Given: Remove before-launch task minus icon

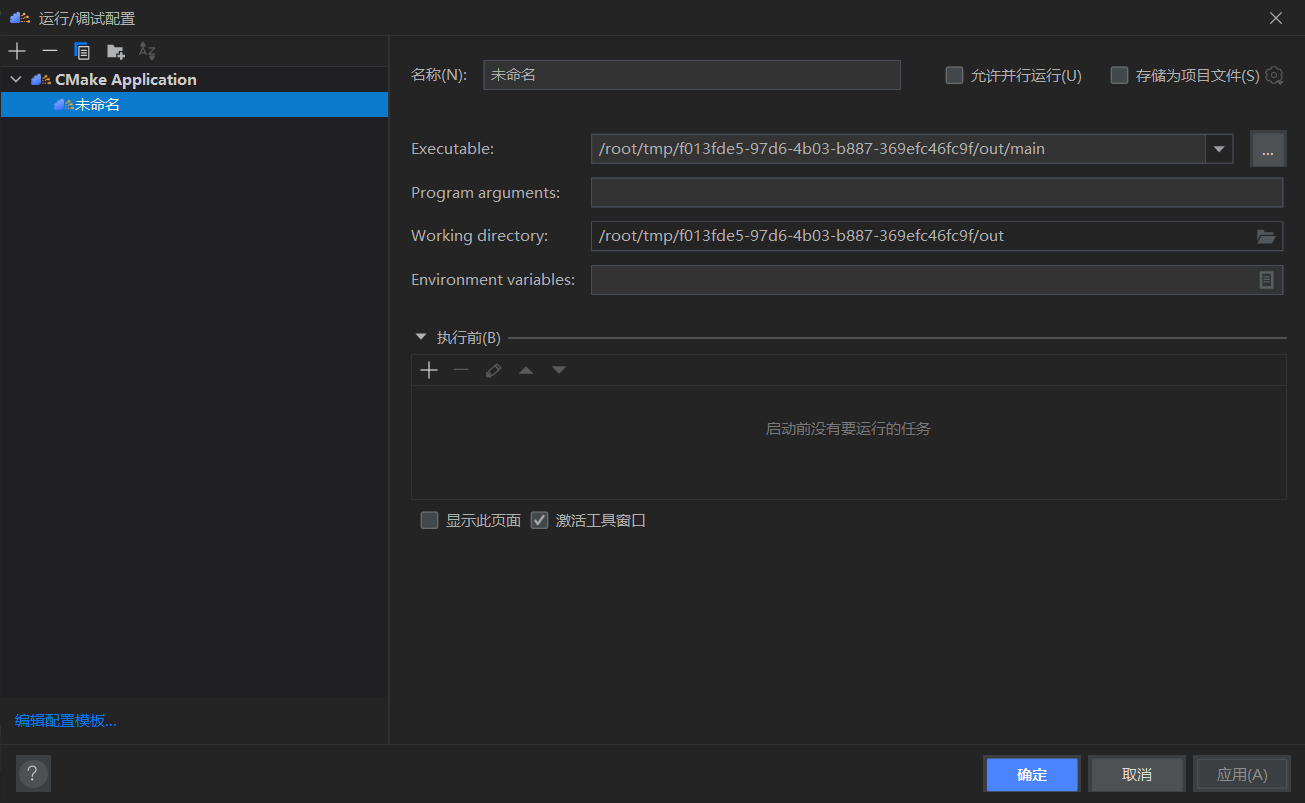Looking at the screenshot, I should click(461, 370).
